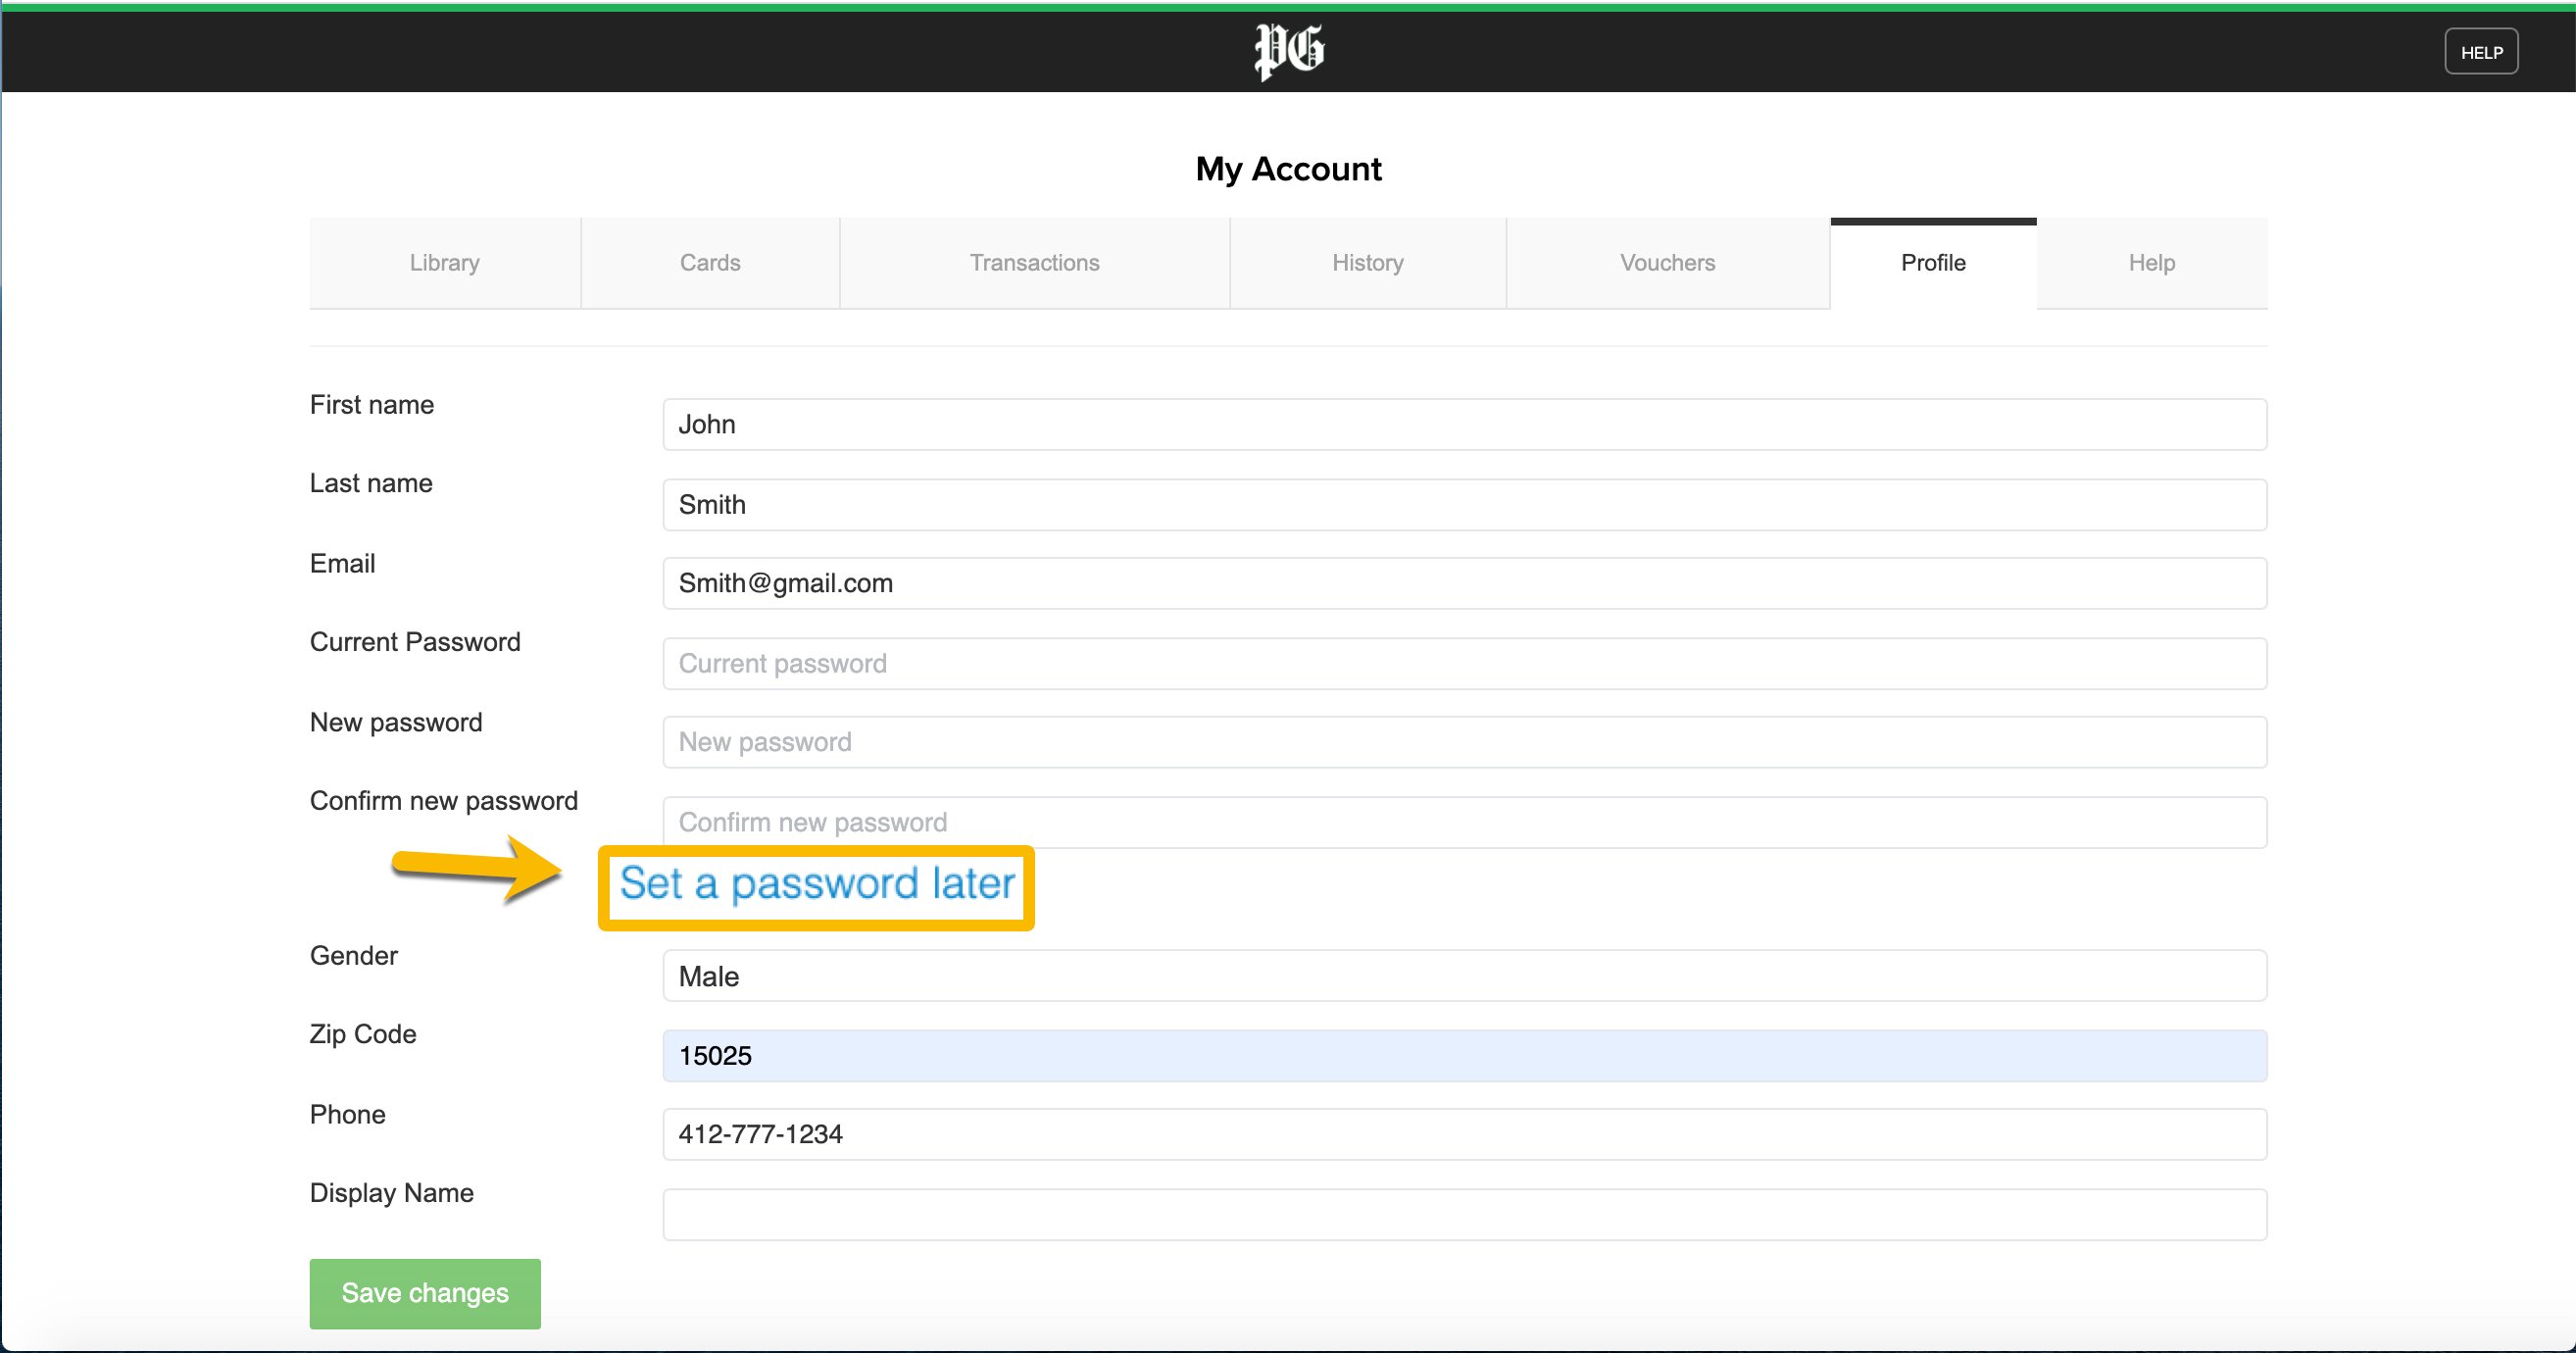The height and width of the screenshot is (1353, 2576).
Task: Focus the Email input field
Action: (x=1463, y=584)
